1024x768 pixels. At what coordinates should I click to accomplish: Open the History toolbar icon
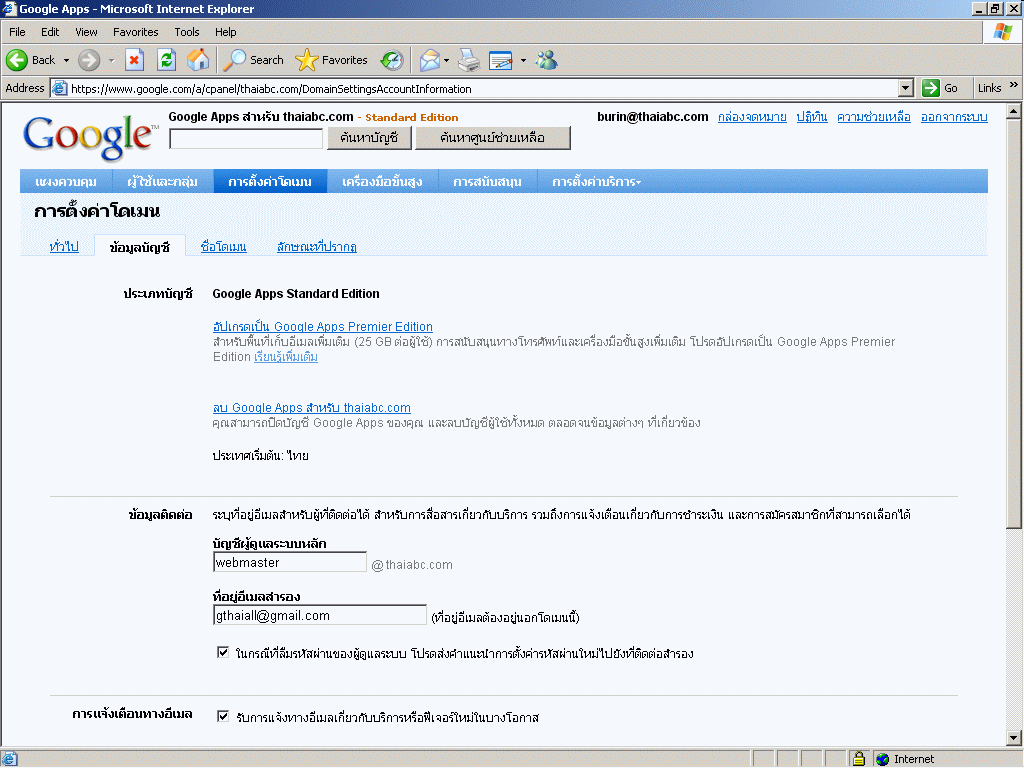point(392,60)
